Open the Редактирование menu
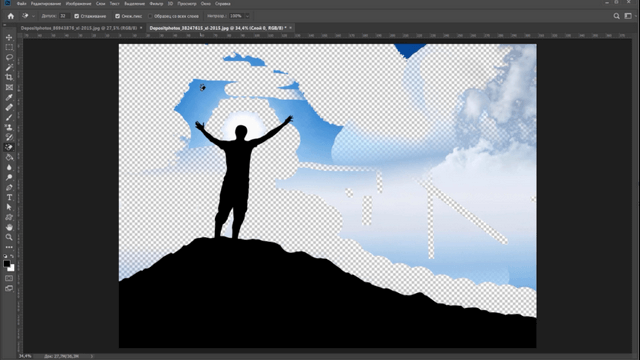The width and height of the screenshot is (640, 360). pyautogui.click(x=46, y=4)
